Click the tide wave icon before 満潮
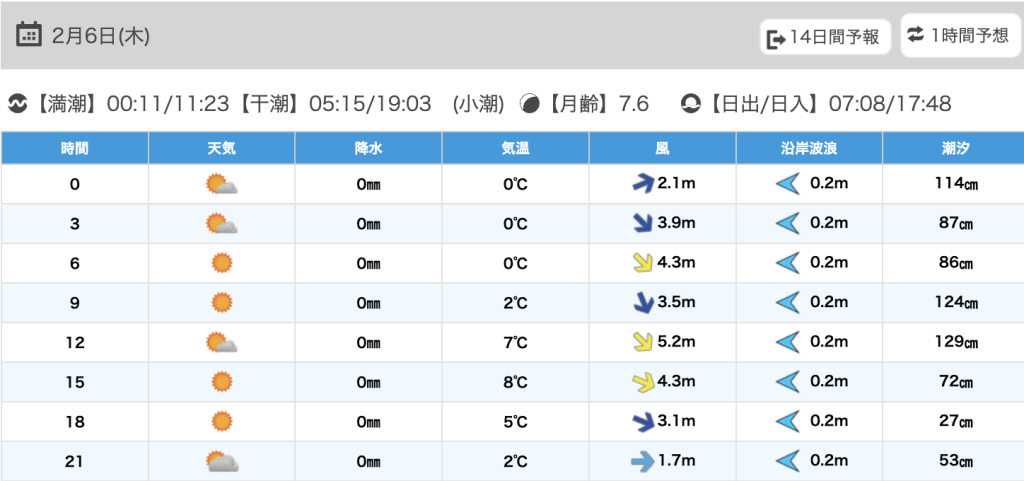The height and width of the screenshot is (481, 1024). click(x=17, y=103)
